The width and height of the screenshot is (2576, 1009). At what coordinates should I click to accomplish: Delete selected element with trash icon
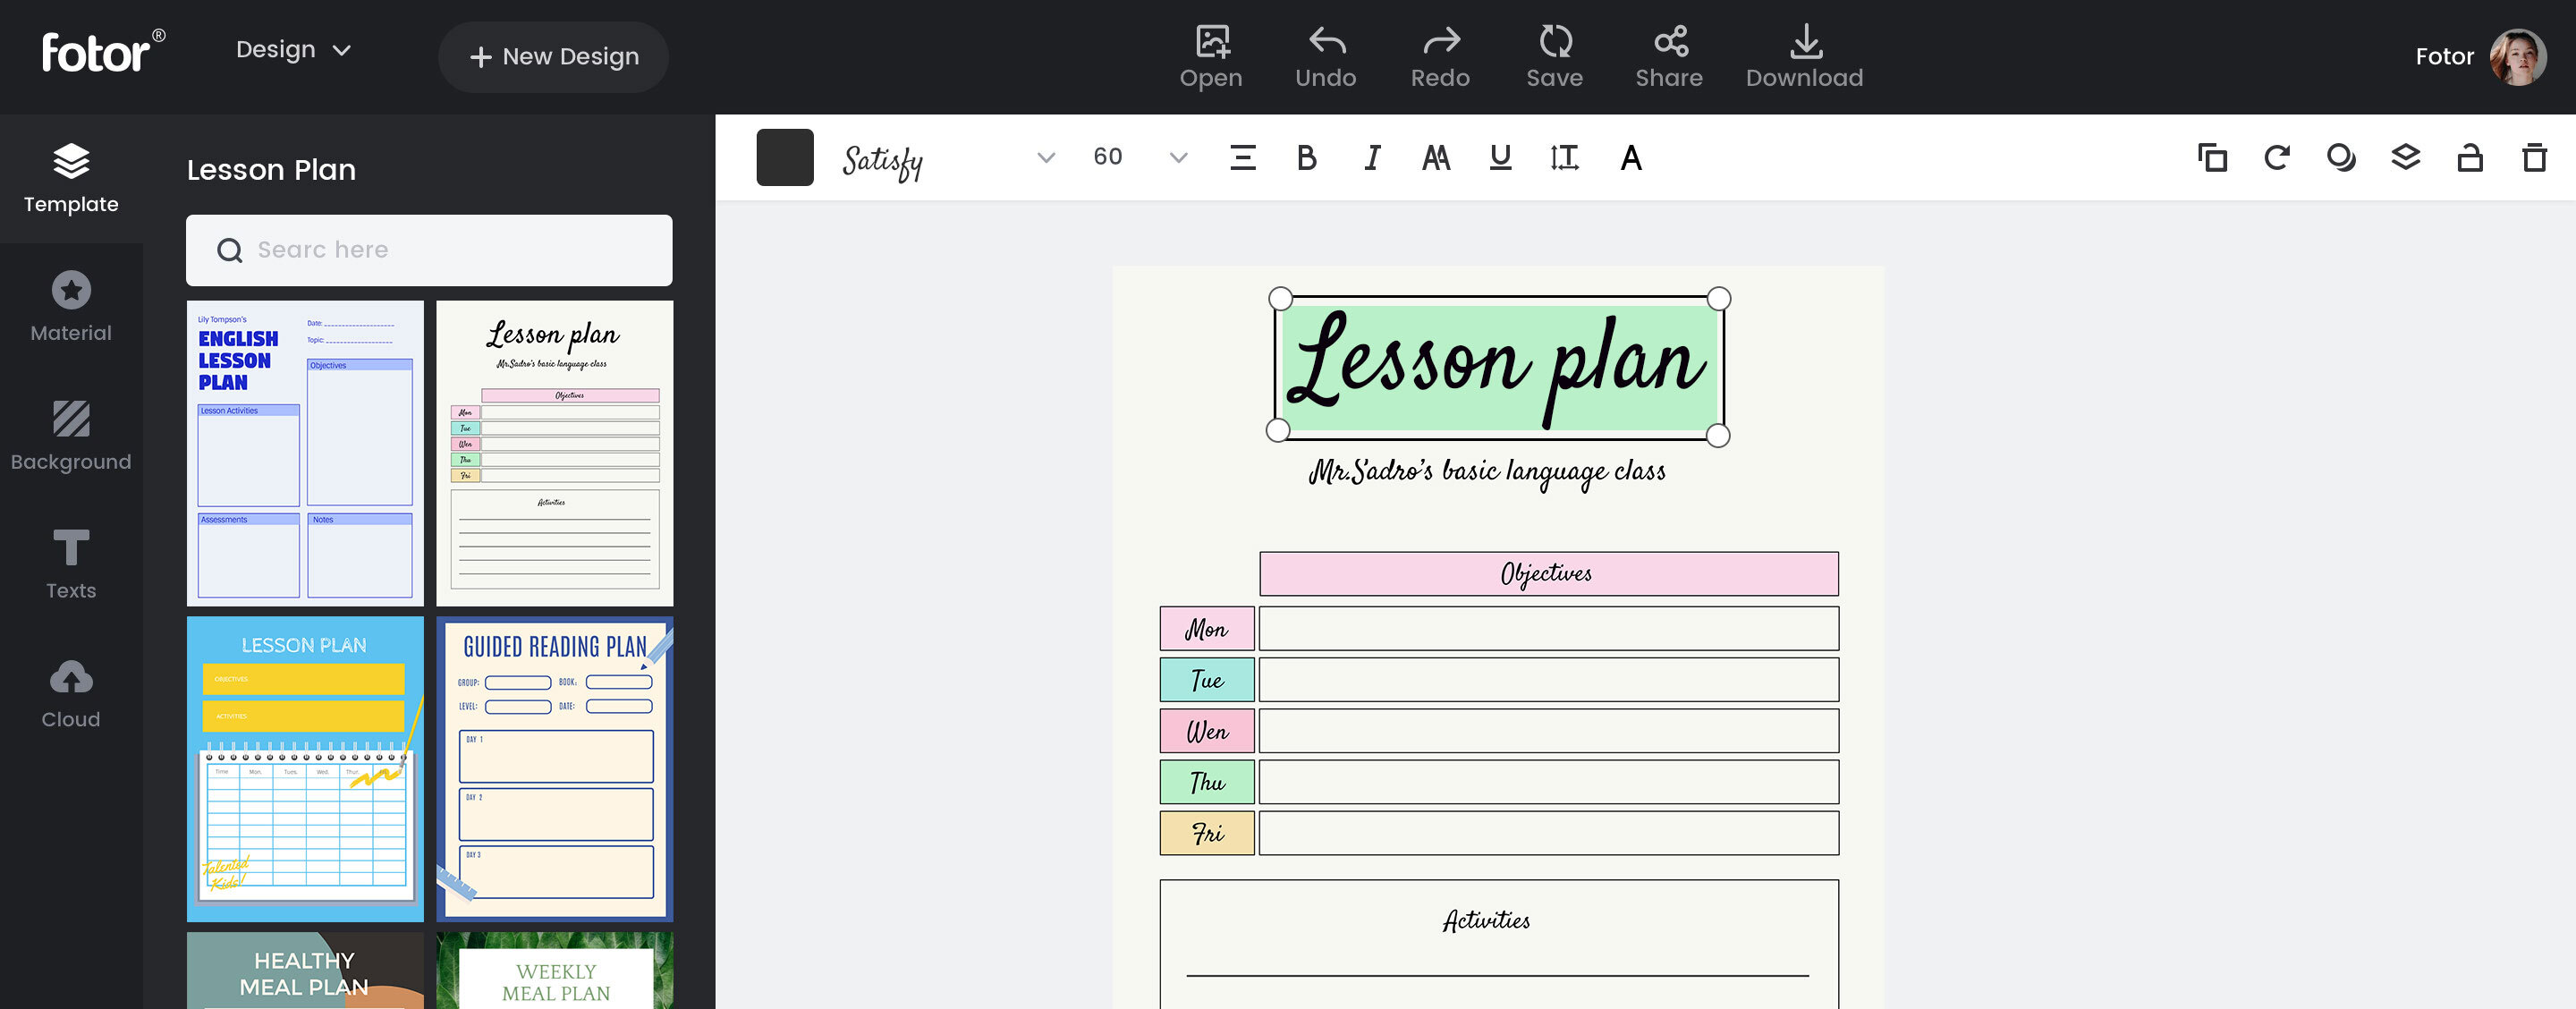coord(2533,158)
